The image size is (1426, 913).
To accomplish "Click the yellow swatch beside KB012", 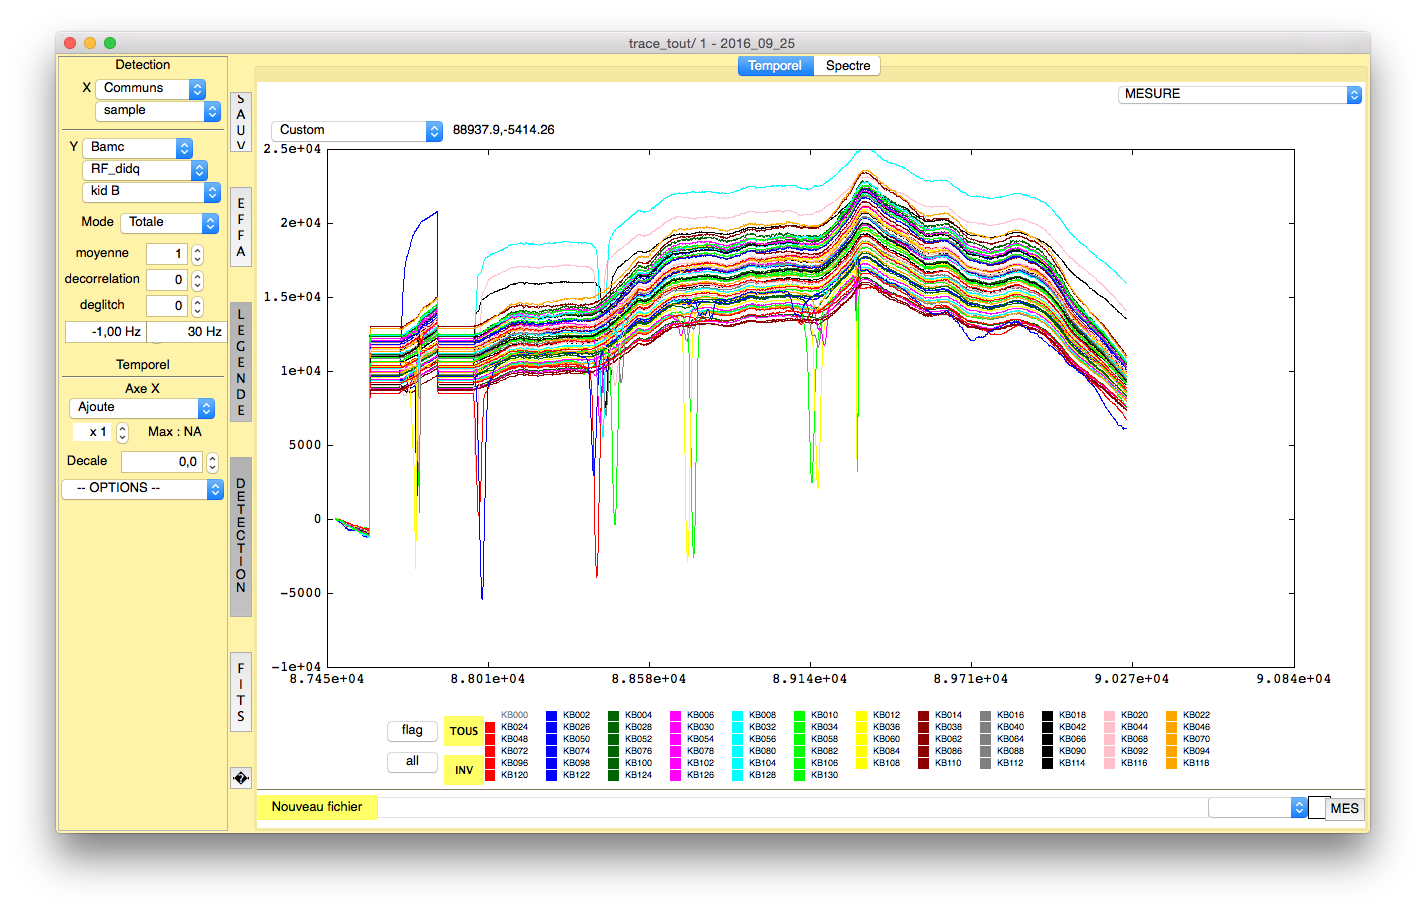I will tap(862, 716).
